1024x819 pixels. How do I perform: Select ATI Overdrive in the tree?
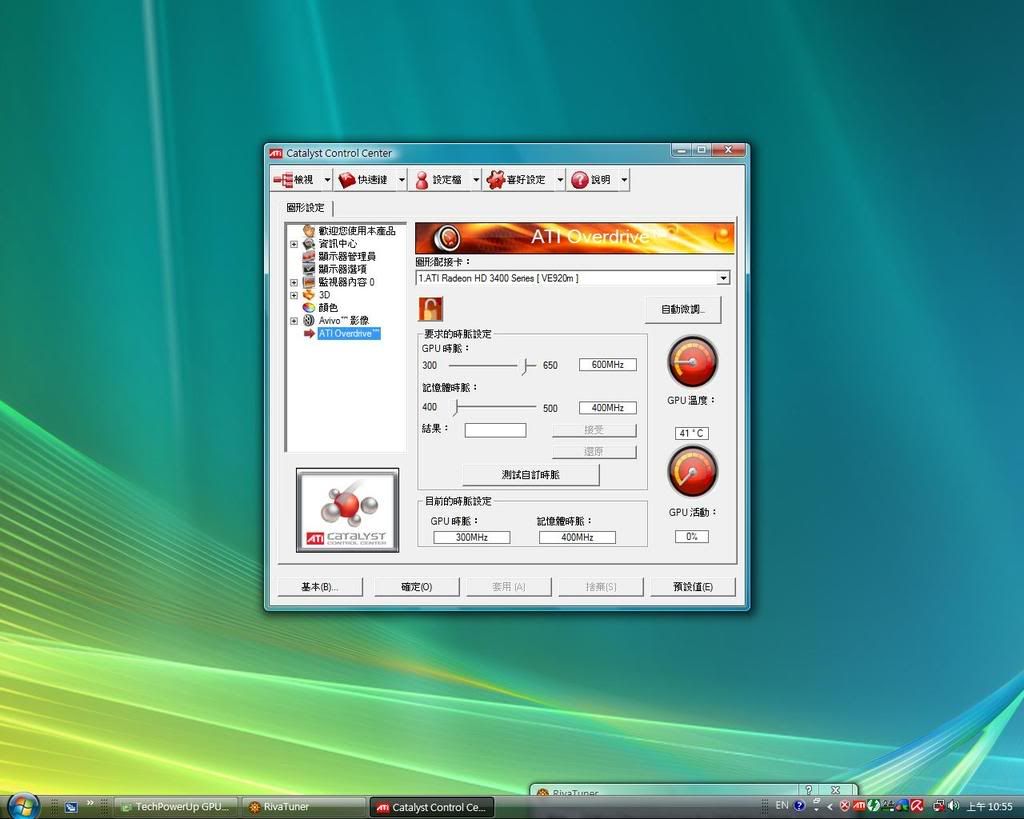tap(349, 333)
